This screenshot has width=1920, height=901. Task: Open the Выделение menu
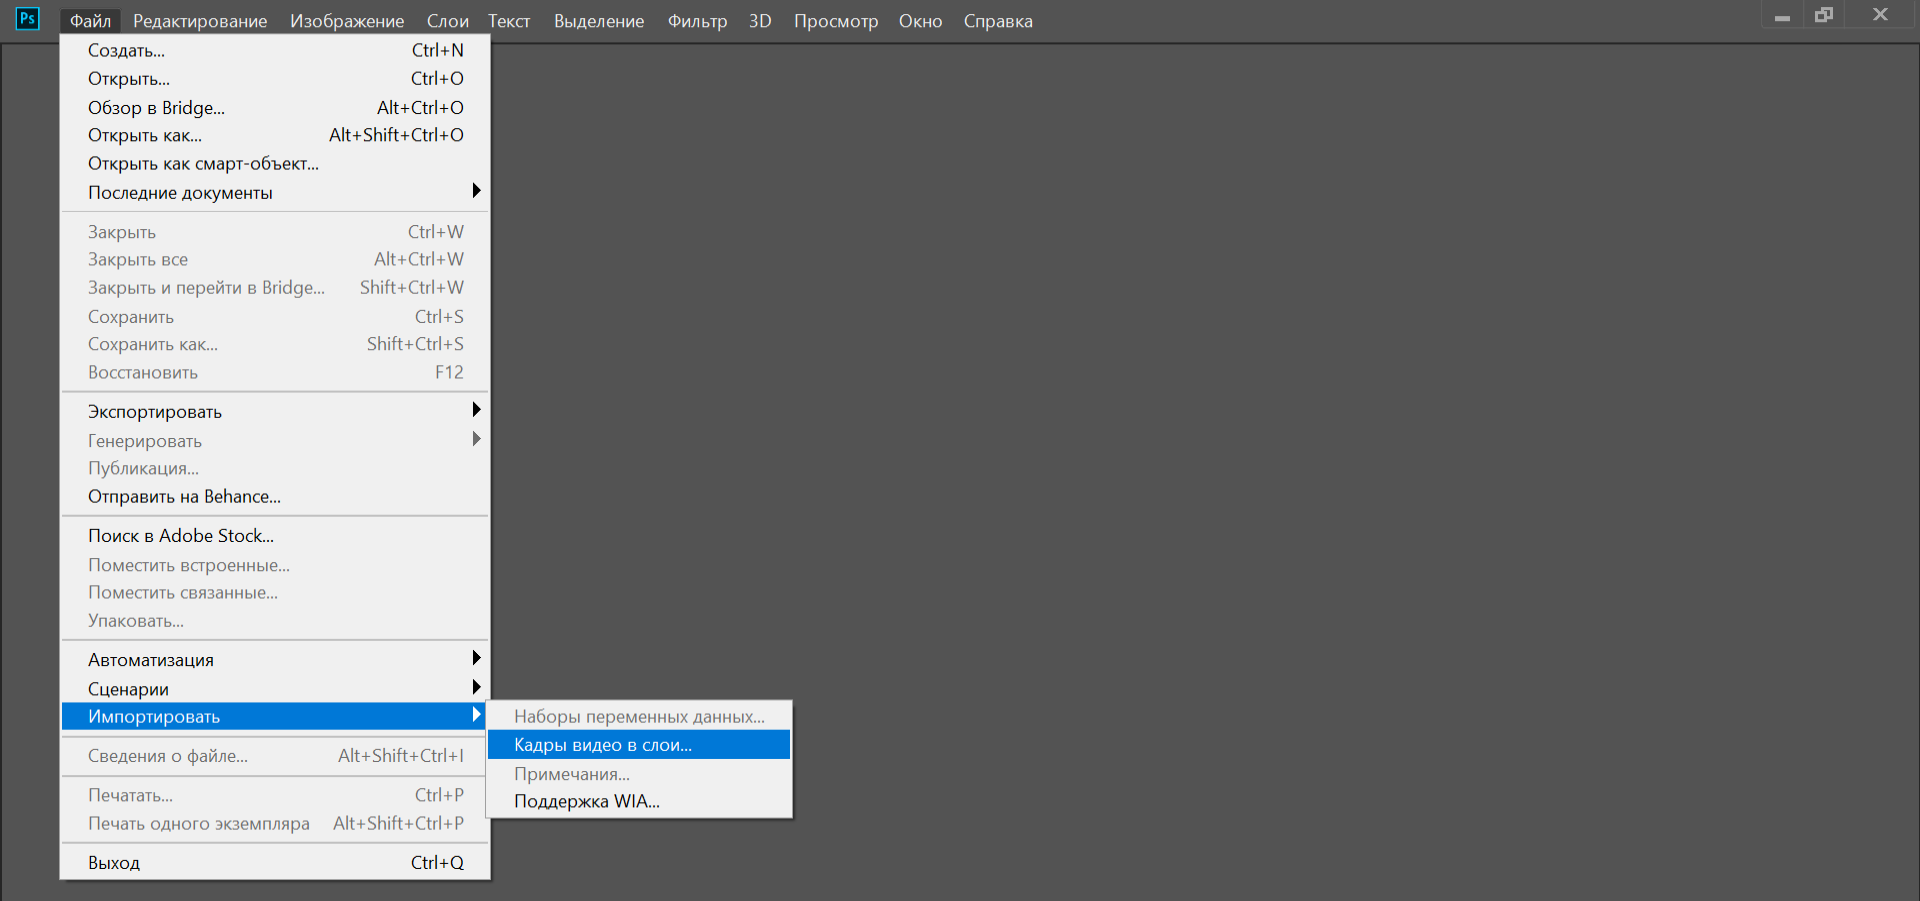(599, 21)
